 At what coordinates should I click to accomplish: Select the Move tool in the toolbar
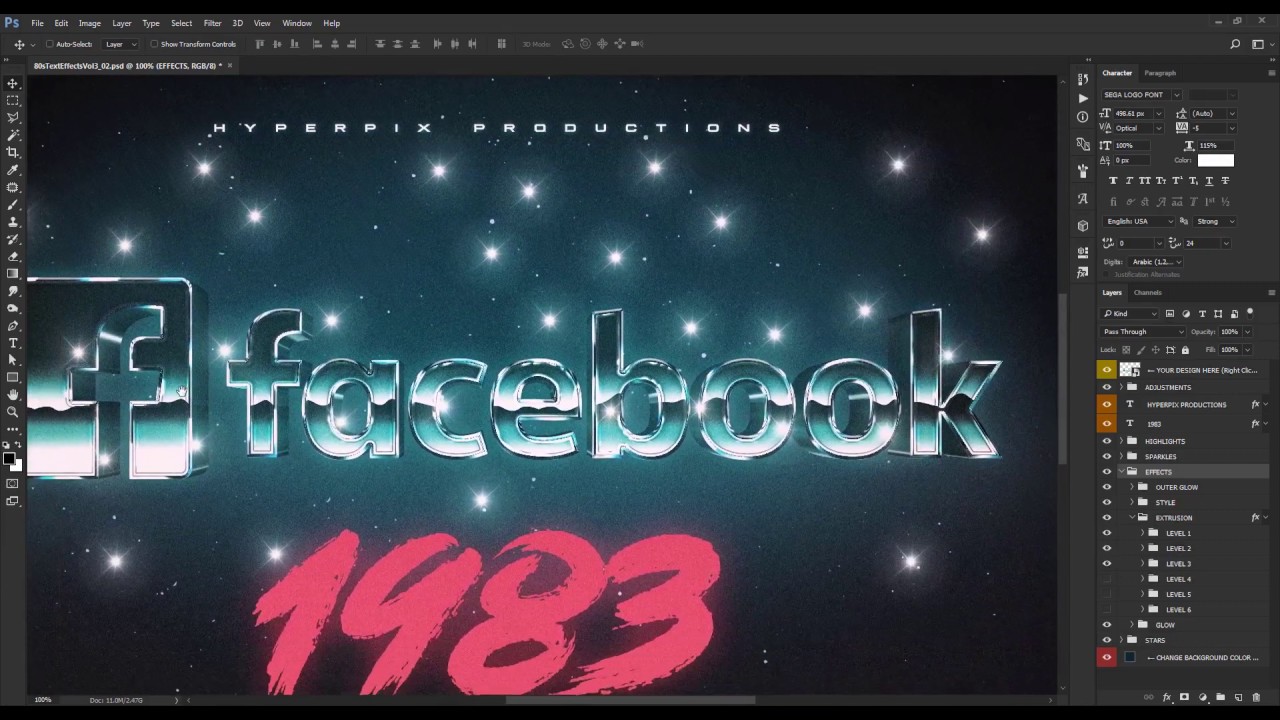tap(13, 83)
